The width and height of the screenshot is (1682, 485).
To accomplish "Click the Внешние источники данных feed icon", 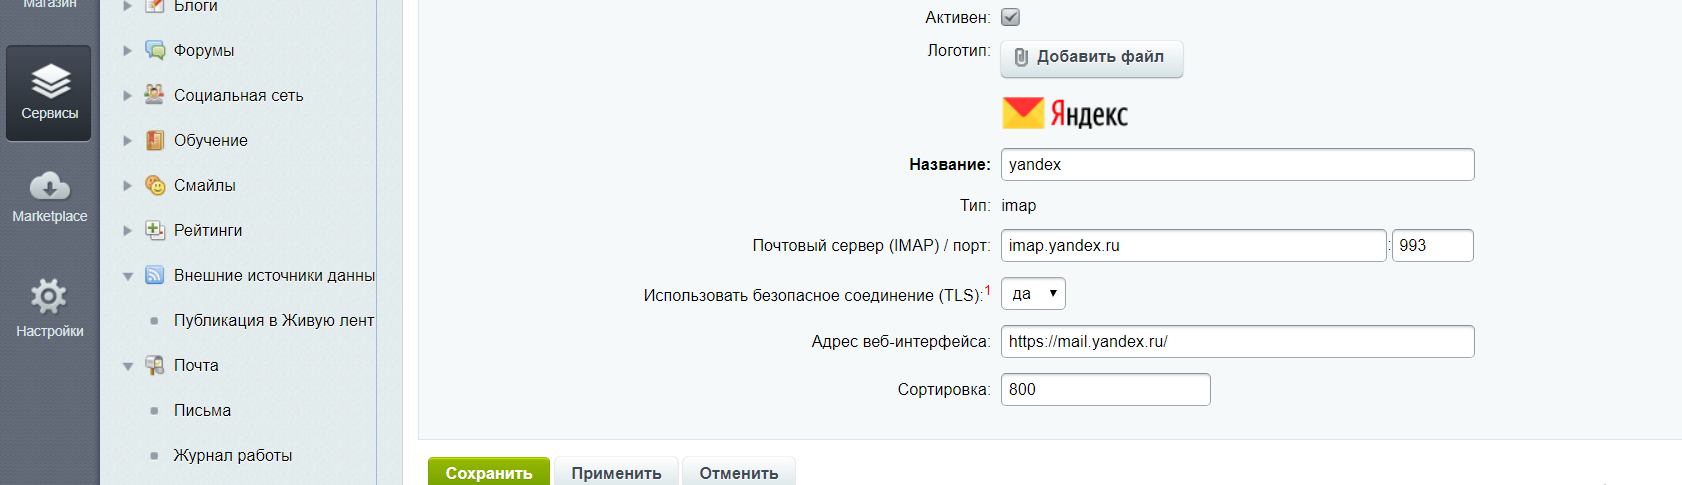I will pyautogui.click(x=155, y=275).
